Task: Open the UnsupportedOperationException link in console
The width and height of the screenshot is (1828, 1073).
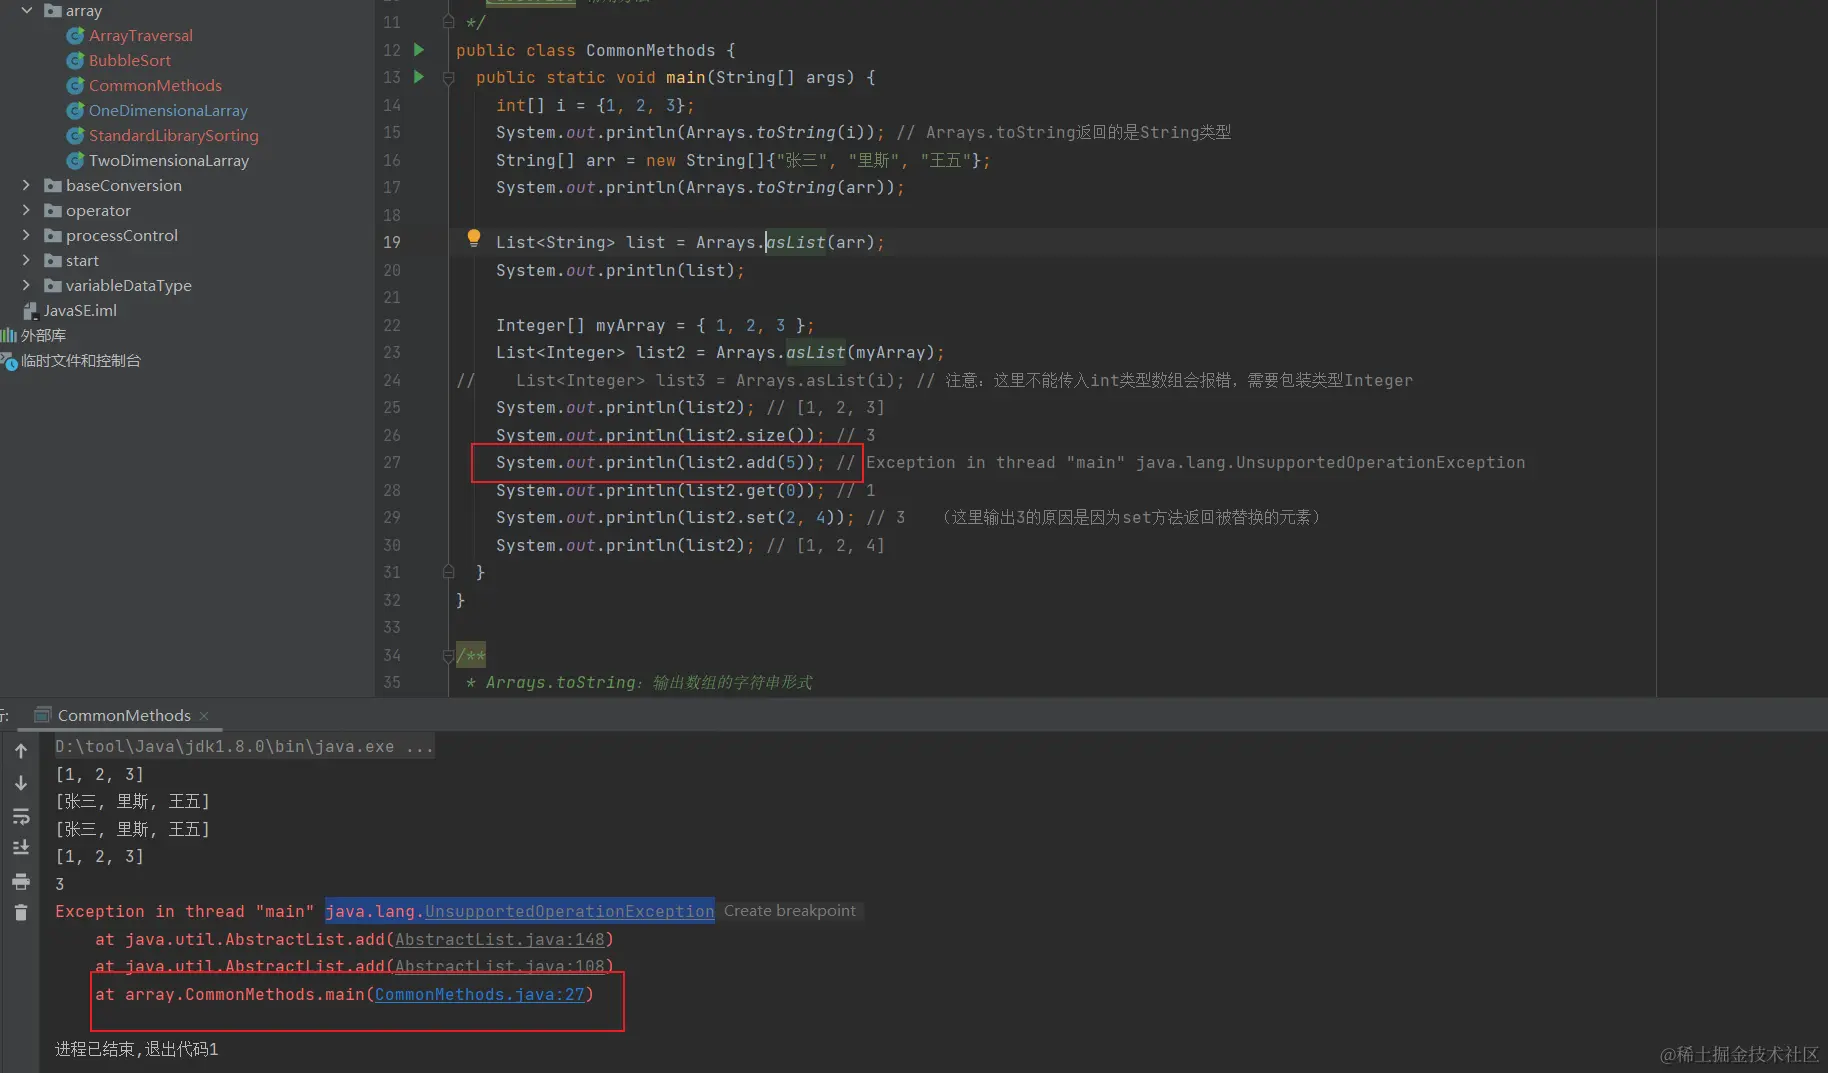Action: 570,912
